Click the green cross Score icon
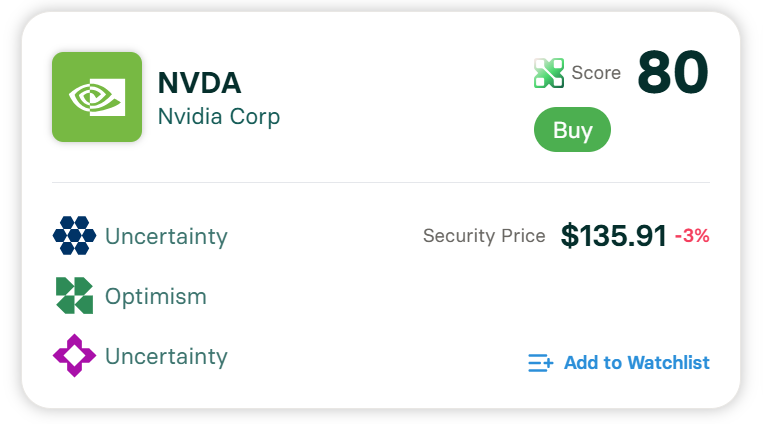This screenshot has width=763, height=431. point(549,73)
